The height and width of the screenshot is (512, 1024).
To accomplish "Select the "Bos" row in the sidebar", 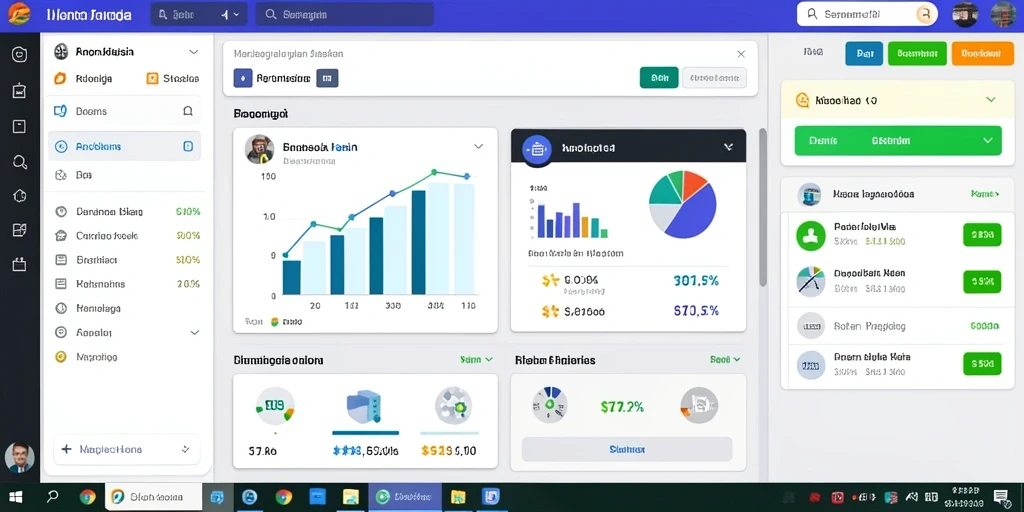I will (125, 175).
